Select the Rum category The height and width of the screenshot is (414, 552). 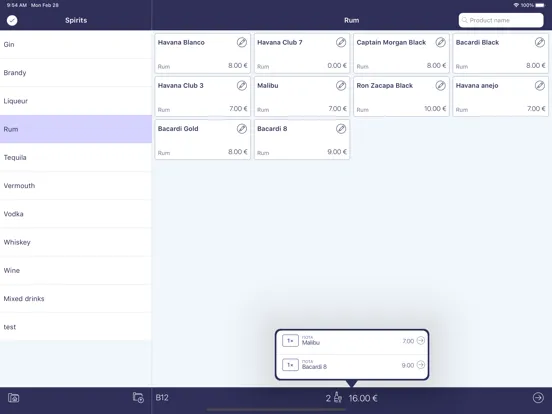76,129
